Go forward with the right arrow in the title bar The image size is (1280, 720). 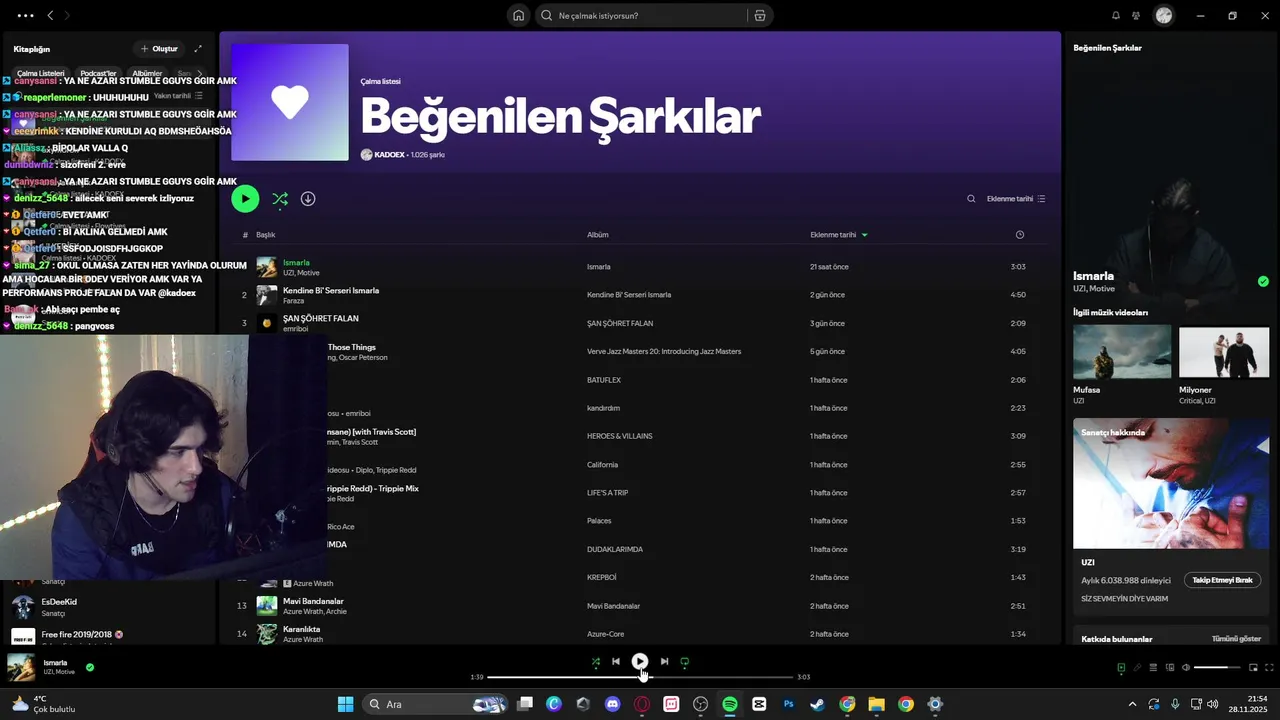coord(67,16)
